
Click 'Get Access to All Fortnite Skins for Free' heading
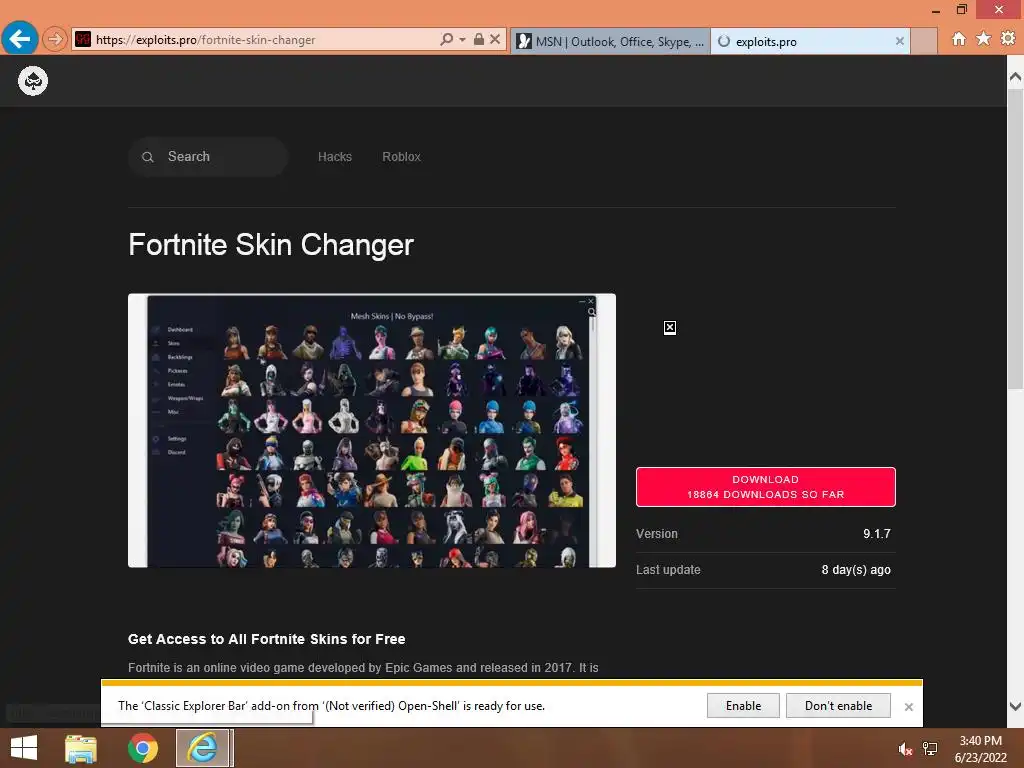click(x=266, y=639)
